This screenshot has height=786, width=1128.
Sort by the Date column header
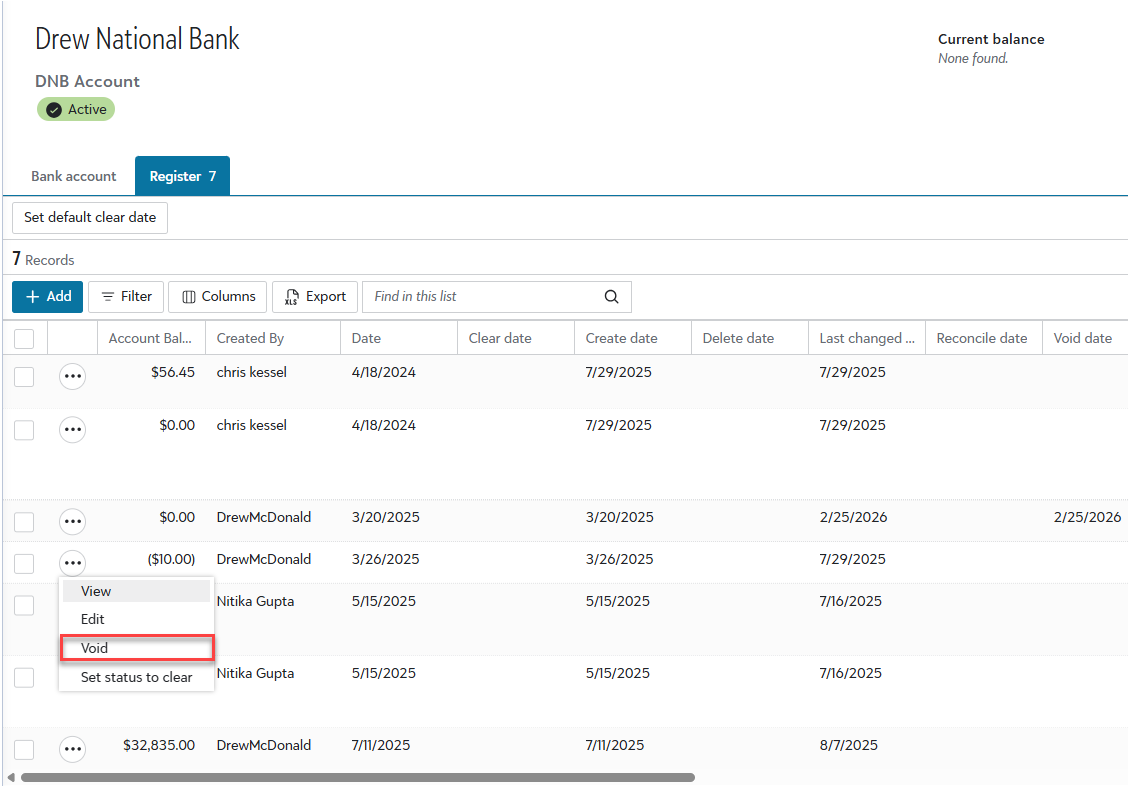tap(366, 339)
